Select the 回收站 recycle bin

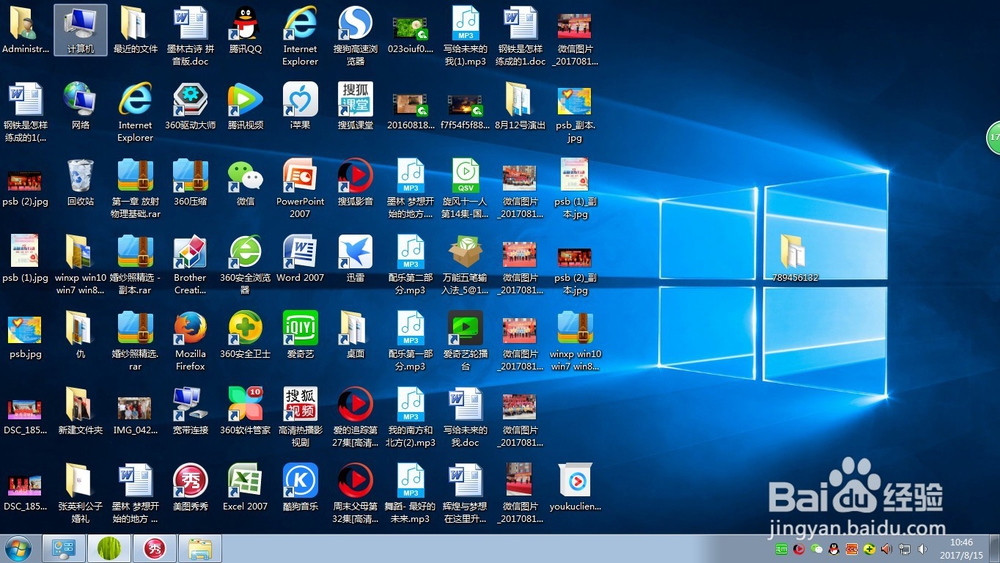[80, 182]
